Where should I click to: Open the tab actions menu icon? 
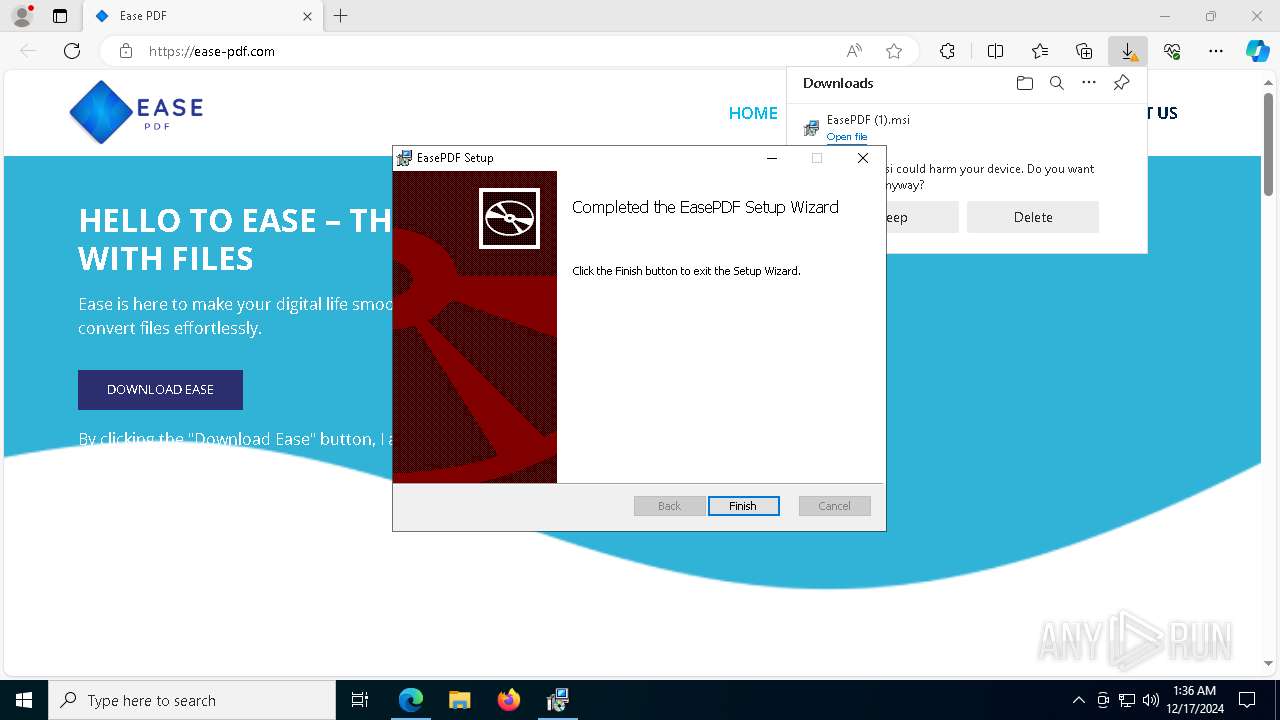60,16
